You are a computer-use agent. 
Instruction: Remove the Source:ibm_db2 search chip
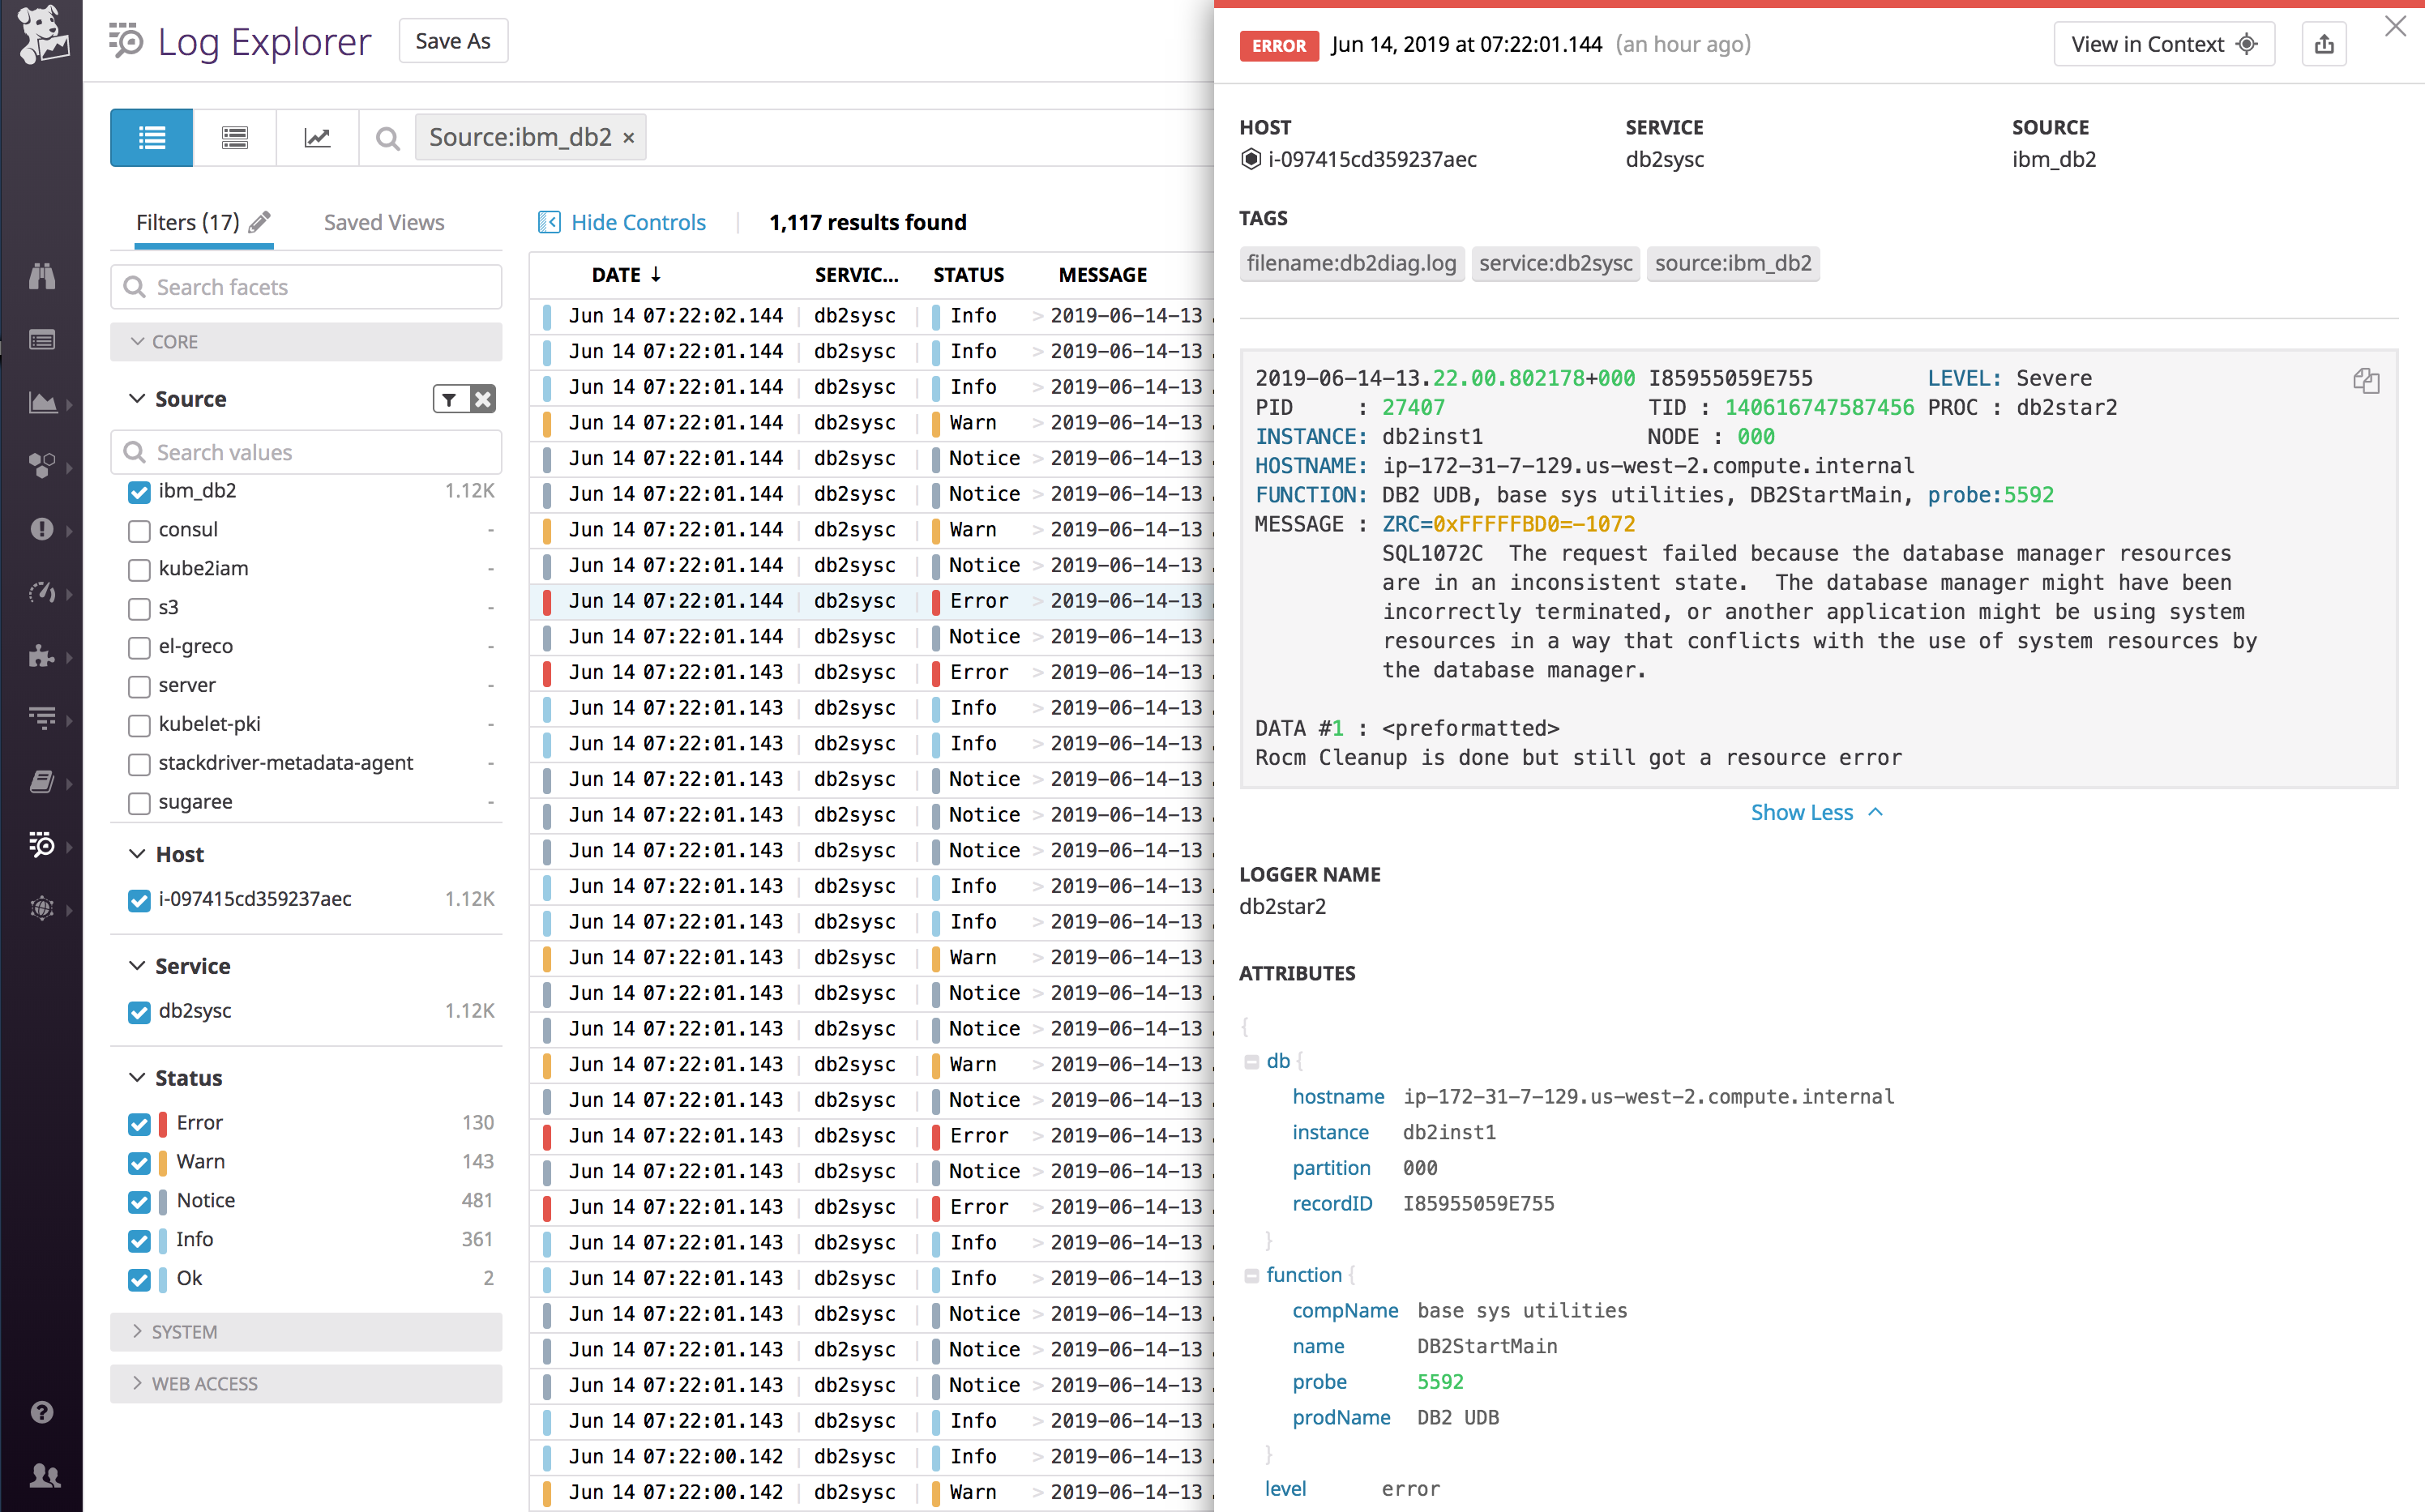[628, 137]
